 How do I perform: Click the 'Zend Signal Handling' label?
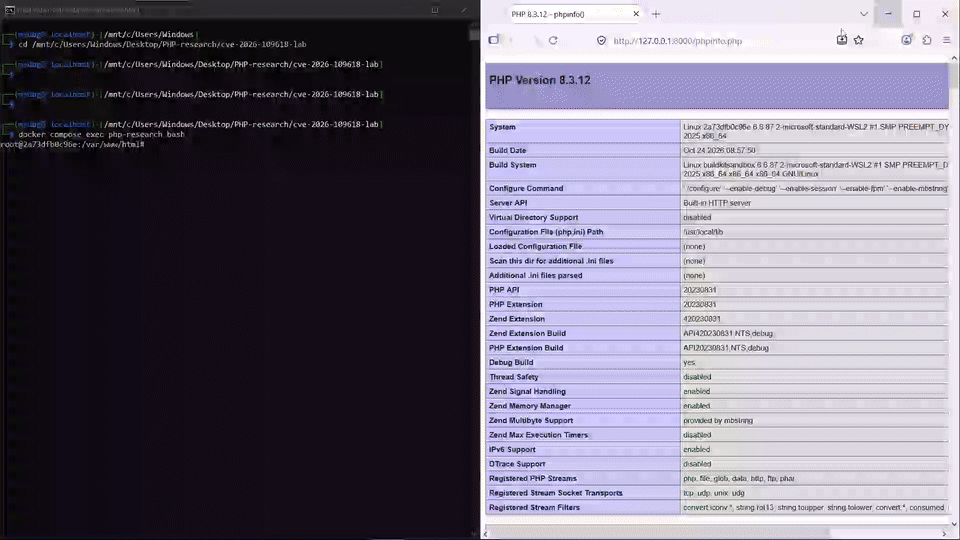[x=527, y=391]
